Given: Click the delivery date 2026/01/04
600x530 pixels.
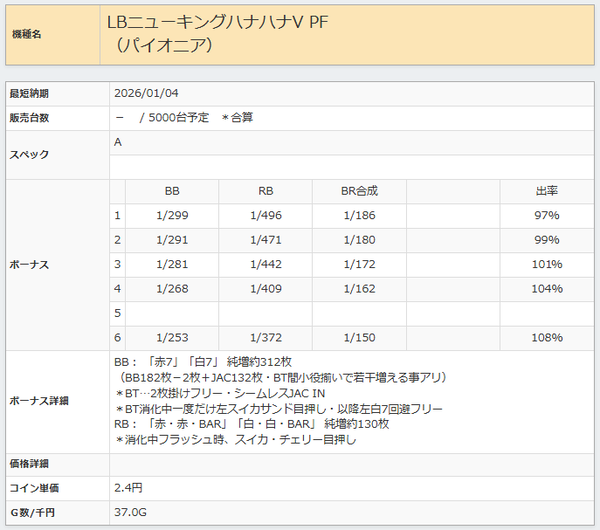Looking at the screenshot, I should [x=146, y=93].
